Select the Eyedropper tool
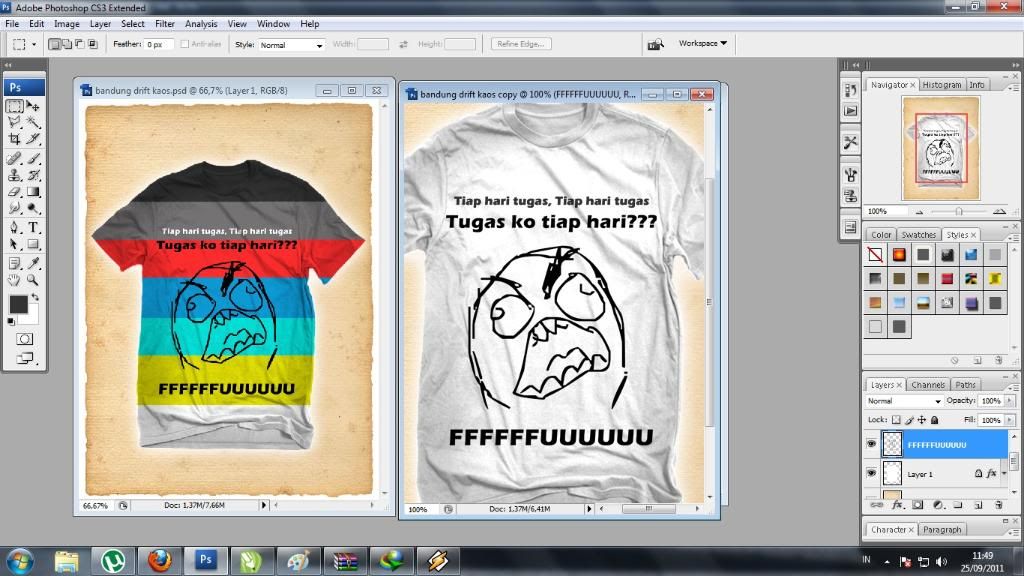Viewport: 1024px width, 576px height. (x=33, y=263)
